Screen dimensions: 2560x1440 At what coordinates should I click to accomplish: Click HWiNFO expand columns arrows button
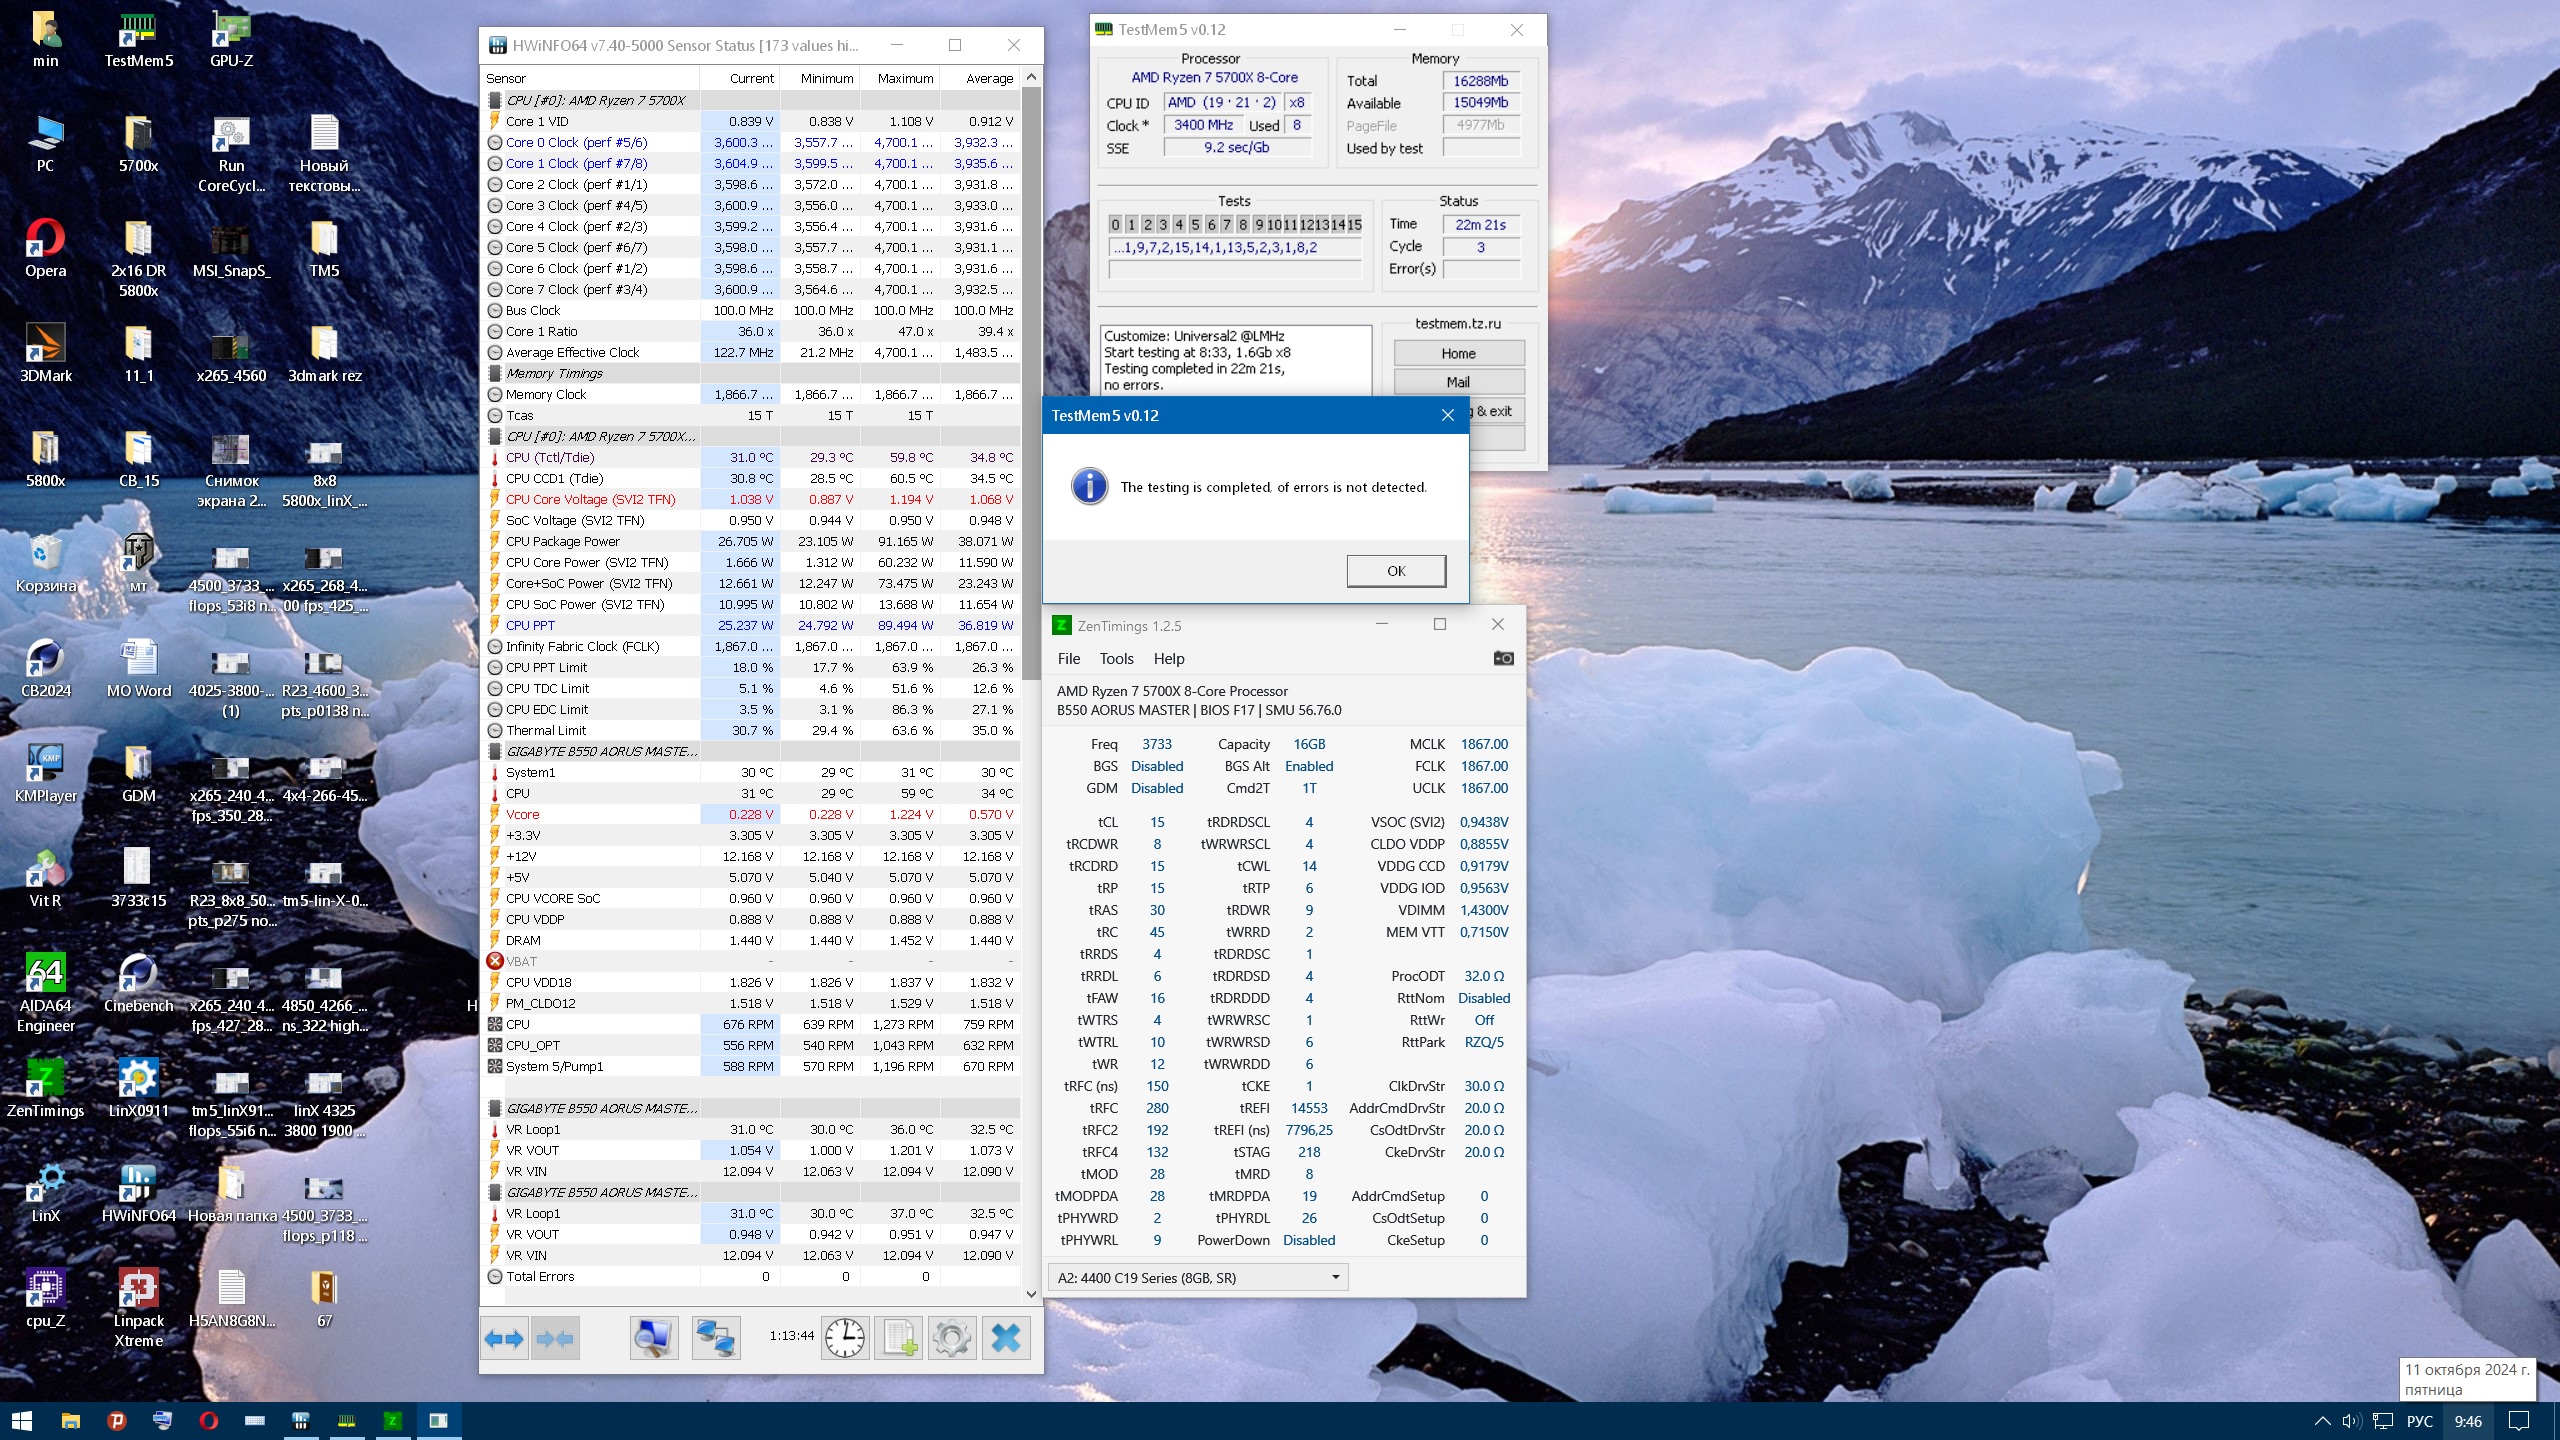tap(505, 1338)
